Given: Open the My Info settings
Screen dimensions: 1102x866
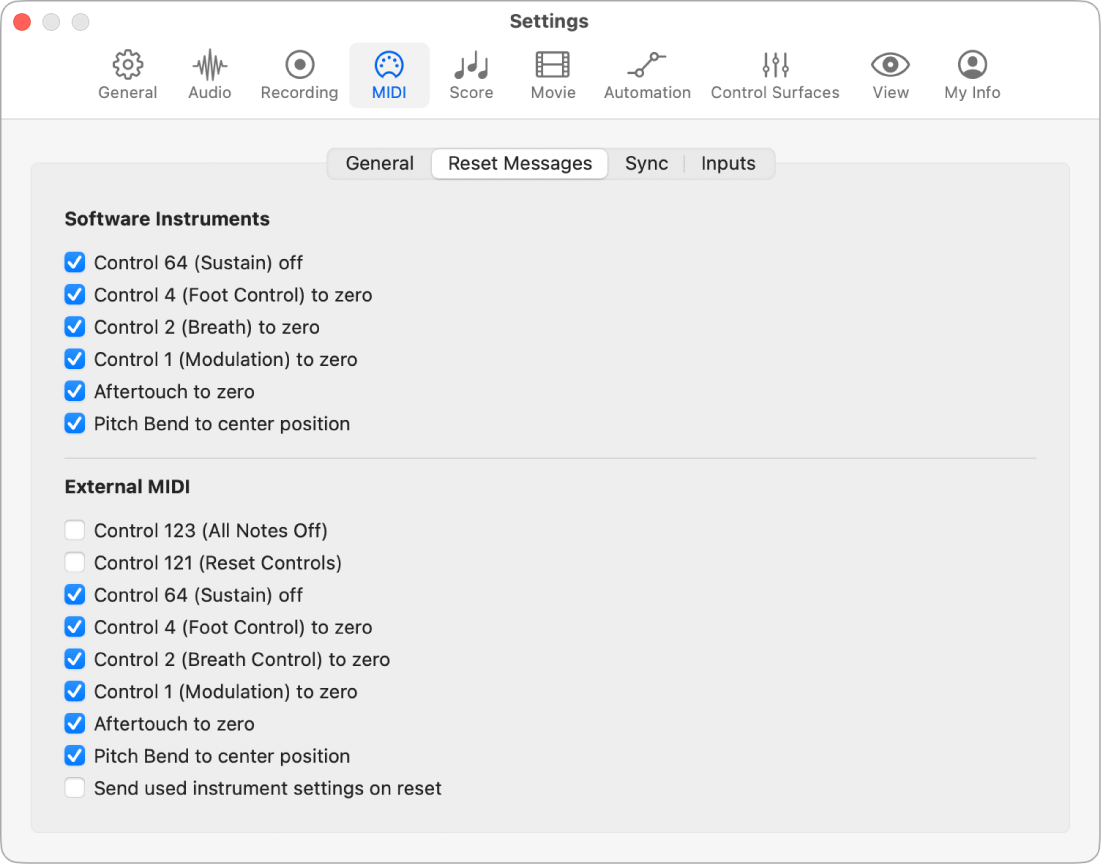Looking at the screenshot, I should tap(971, 72).
